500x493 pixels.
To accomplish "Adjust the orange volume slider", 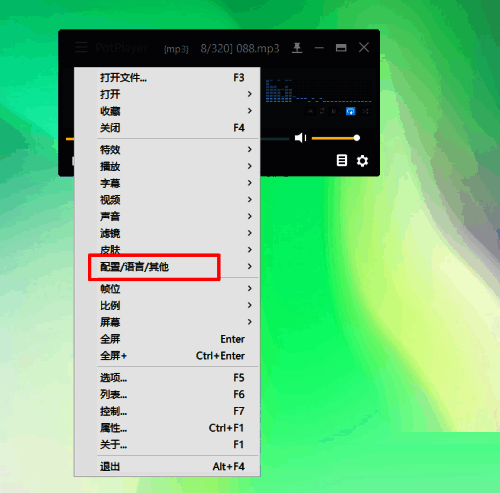I will (x=336, y=138).
